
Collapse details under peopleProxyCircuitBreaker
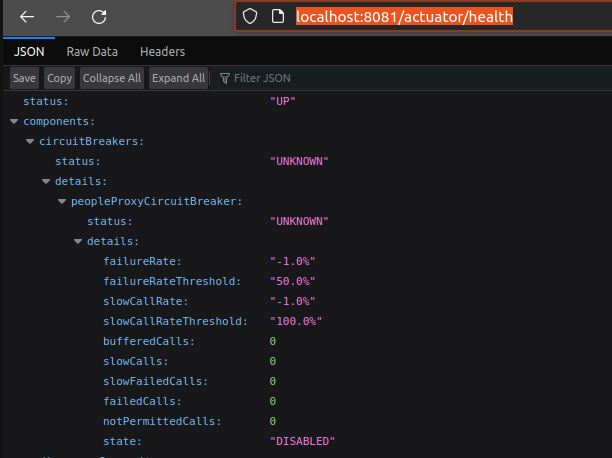pyautogui.click(x=78, y=241)
